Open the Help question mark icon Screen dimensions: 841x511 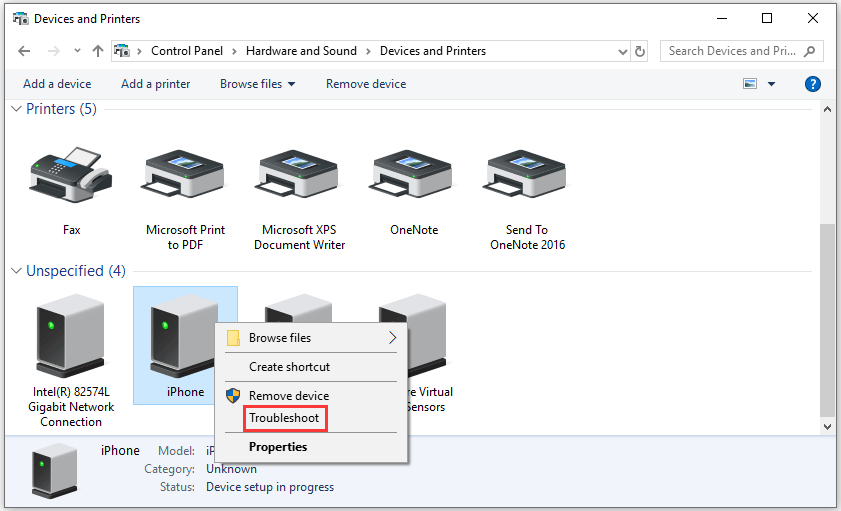tap(813, 84)
